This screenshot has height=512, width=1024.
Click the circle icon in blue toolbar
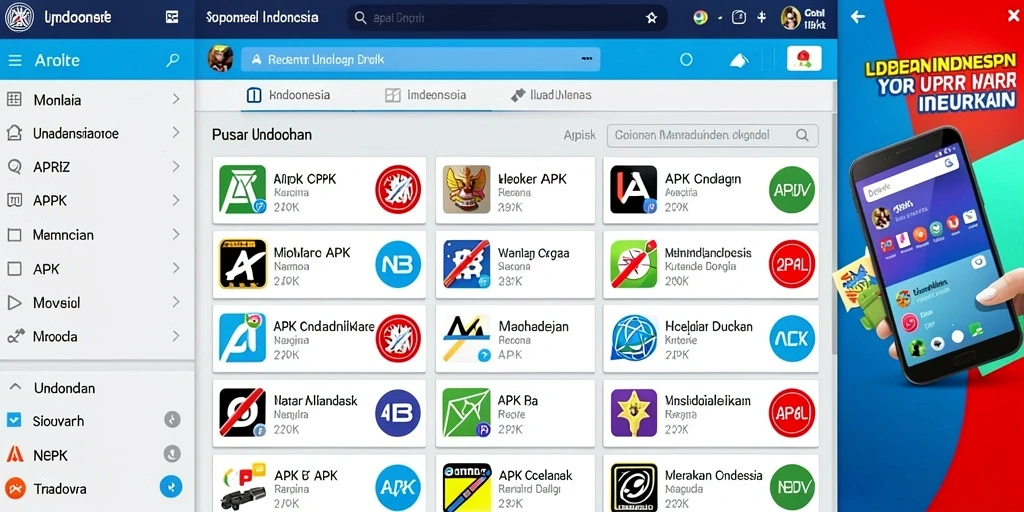(x=686, y=60)
